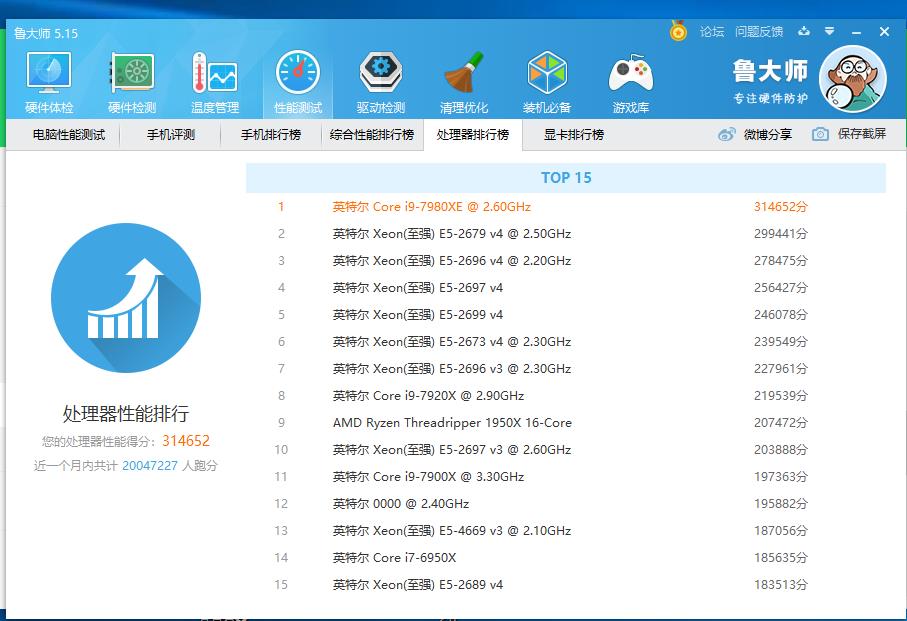The height and width of the screenshot is (621, 907).
Task: Open 硬件检测 hardware detection icon
Action: [x=132, y=81]
